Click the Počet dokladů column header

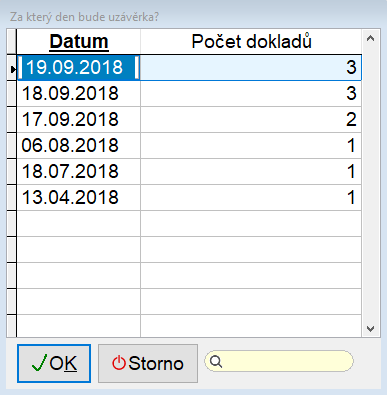pyautogui.click(x=251, y=42)
